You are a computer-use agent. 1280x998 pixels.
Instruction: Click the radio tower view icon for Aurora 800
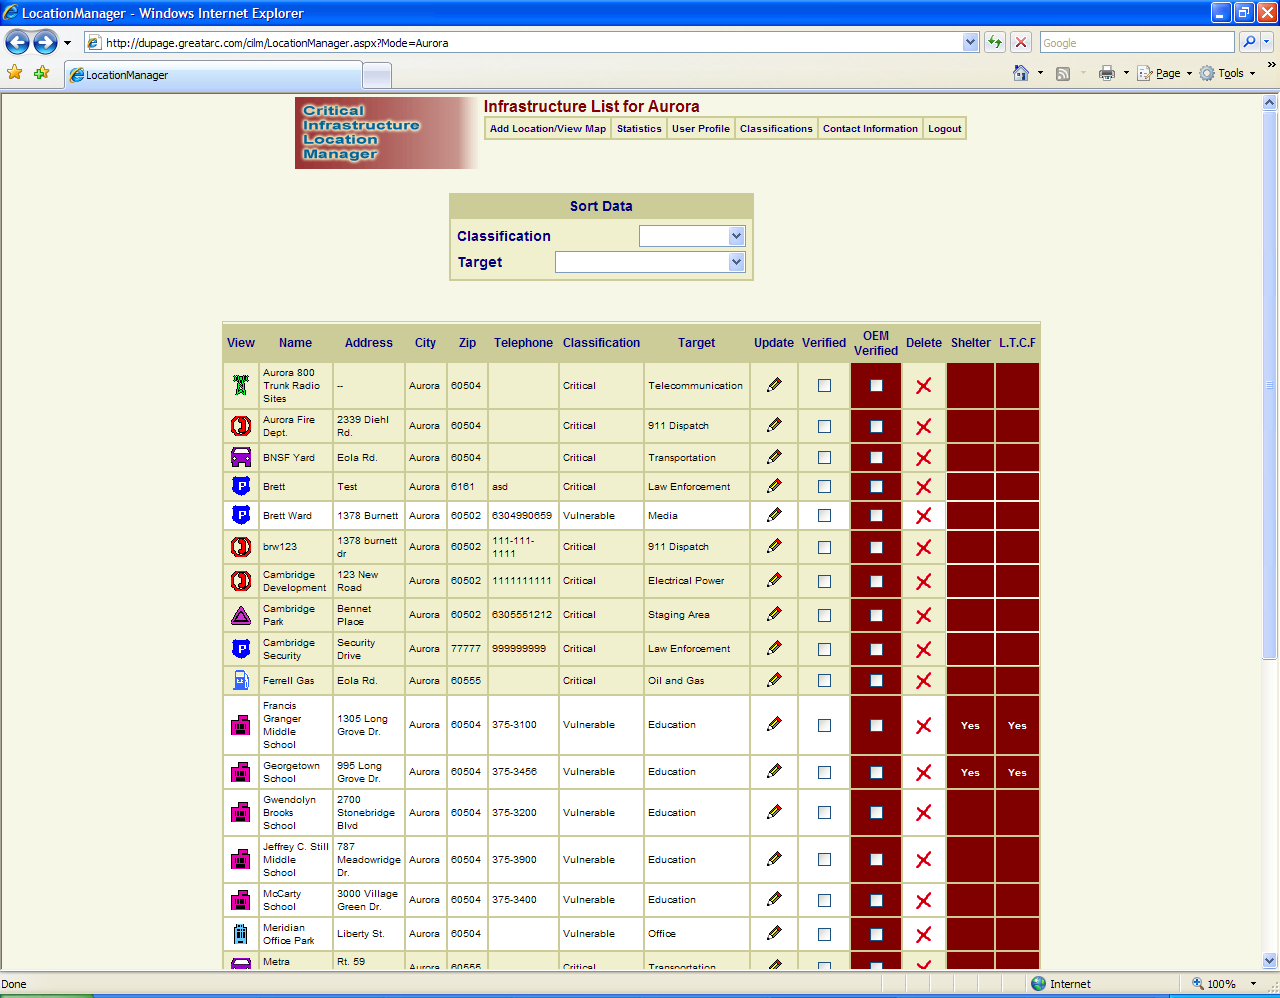(241, 385)
